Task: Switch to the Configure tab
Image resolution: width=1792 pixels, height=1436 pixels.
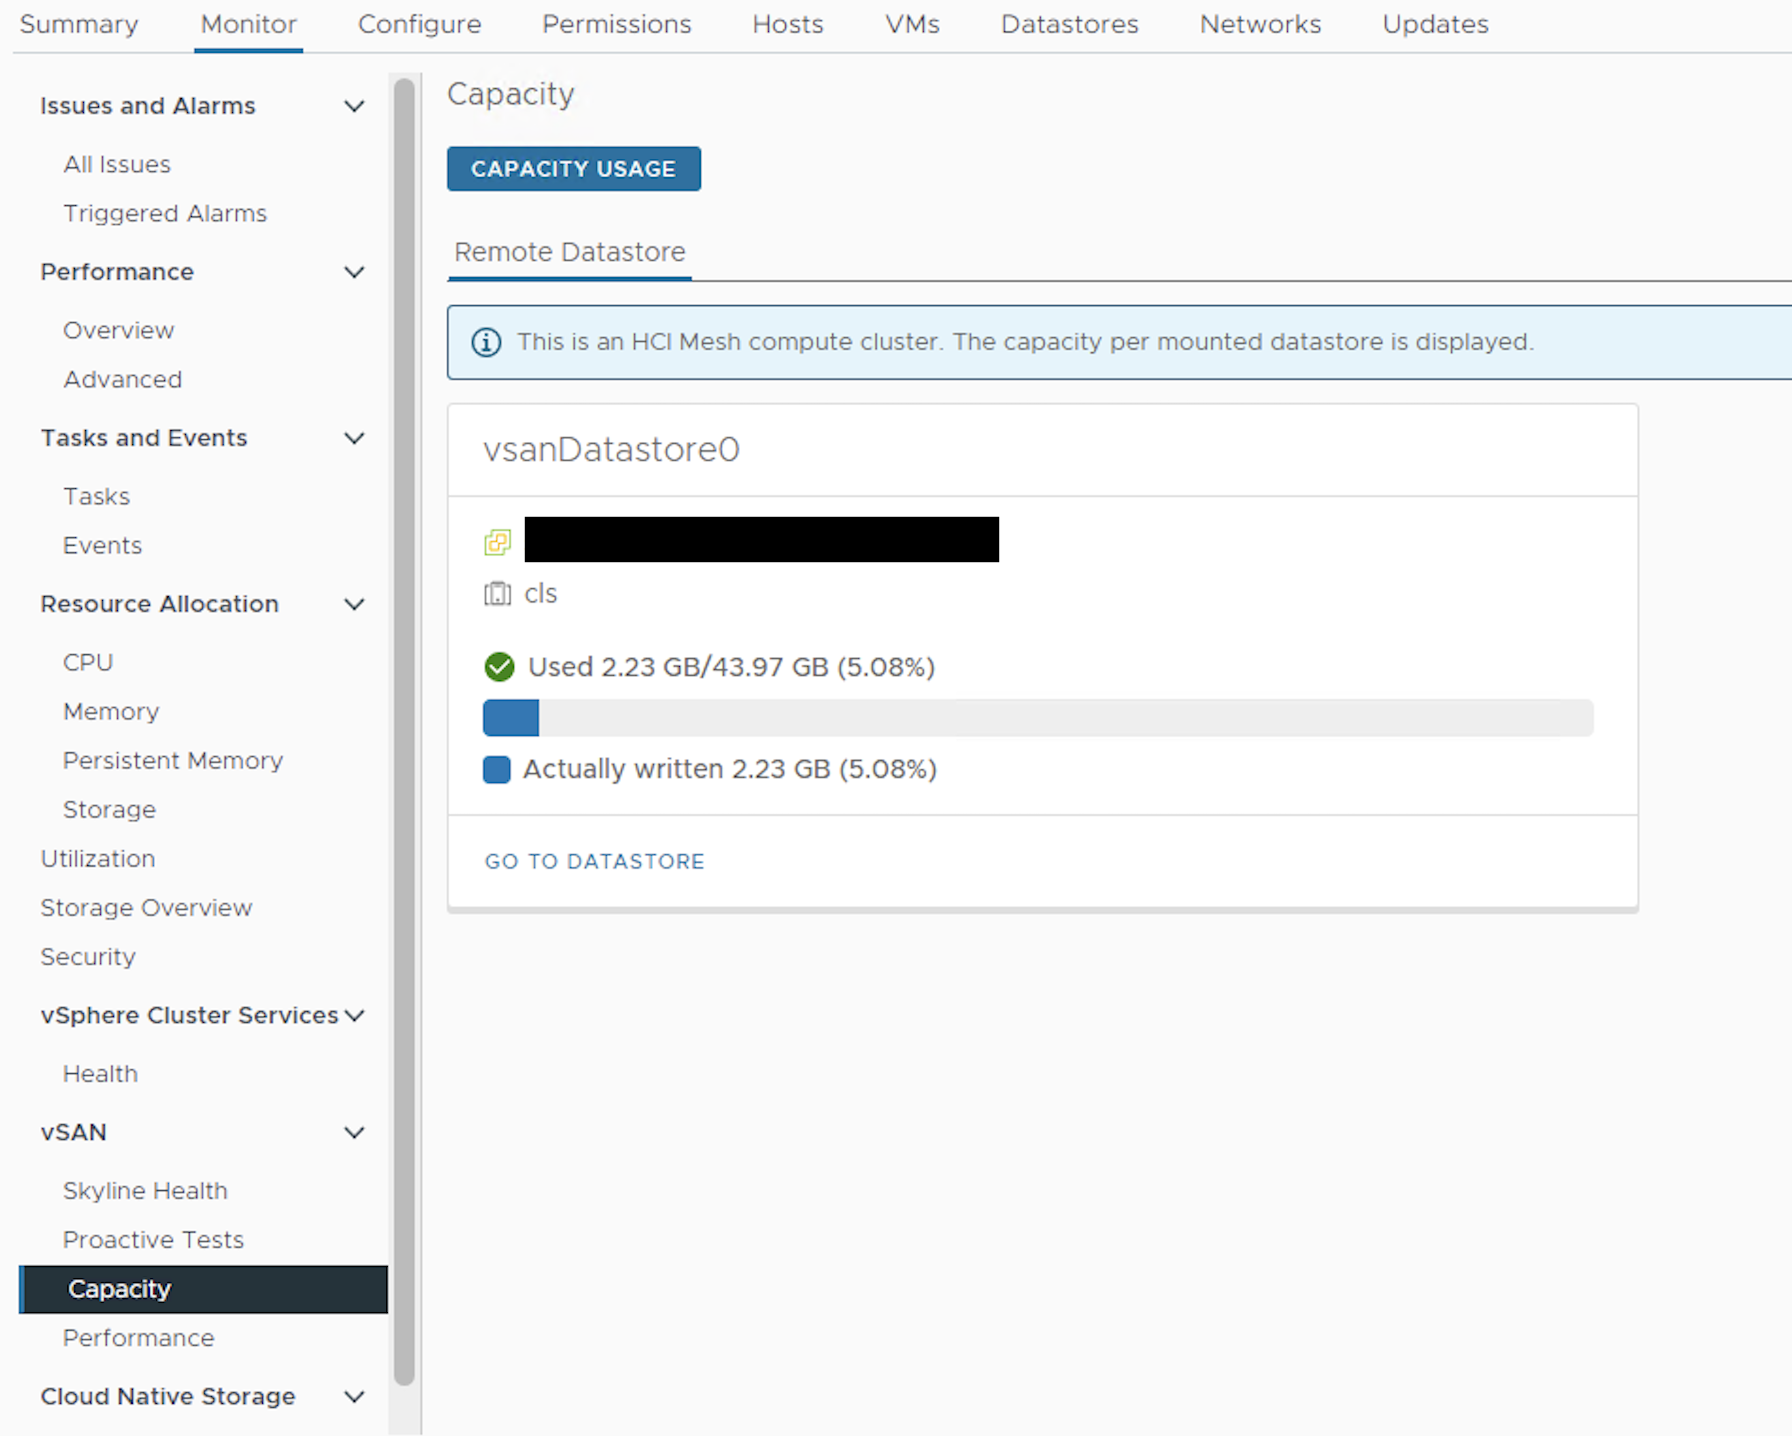Action: [x=419, y=24]
